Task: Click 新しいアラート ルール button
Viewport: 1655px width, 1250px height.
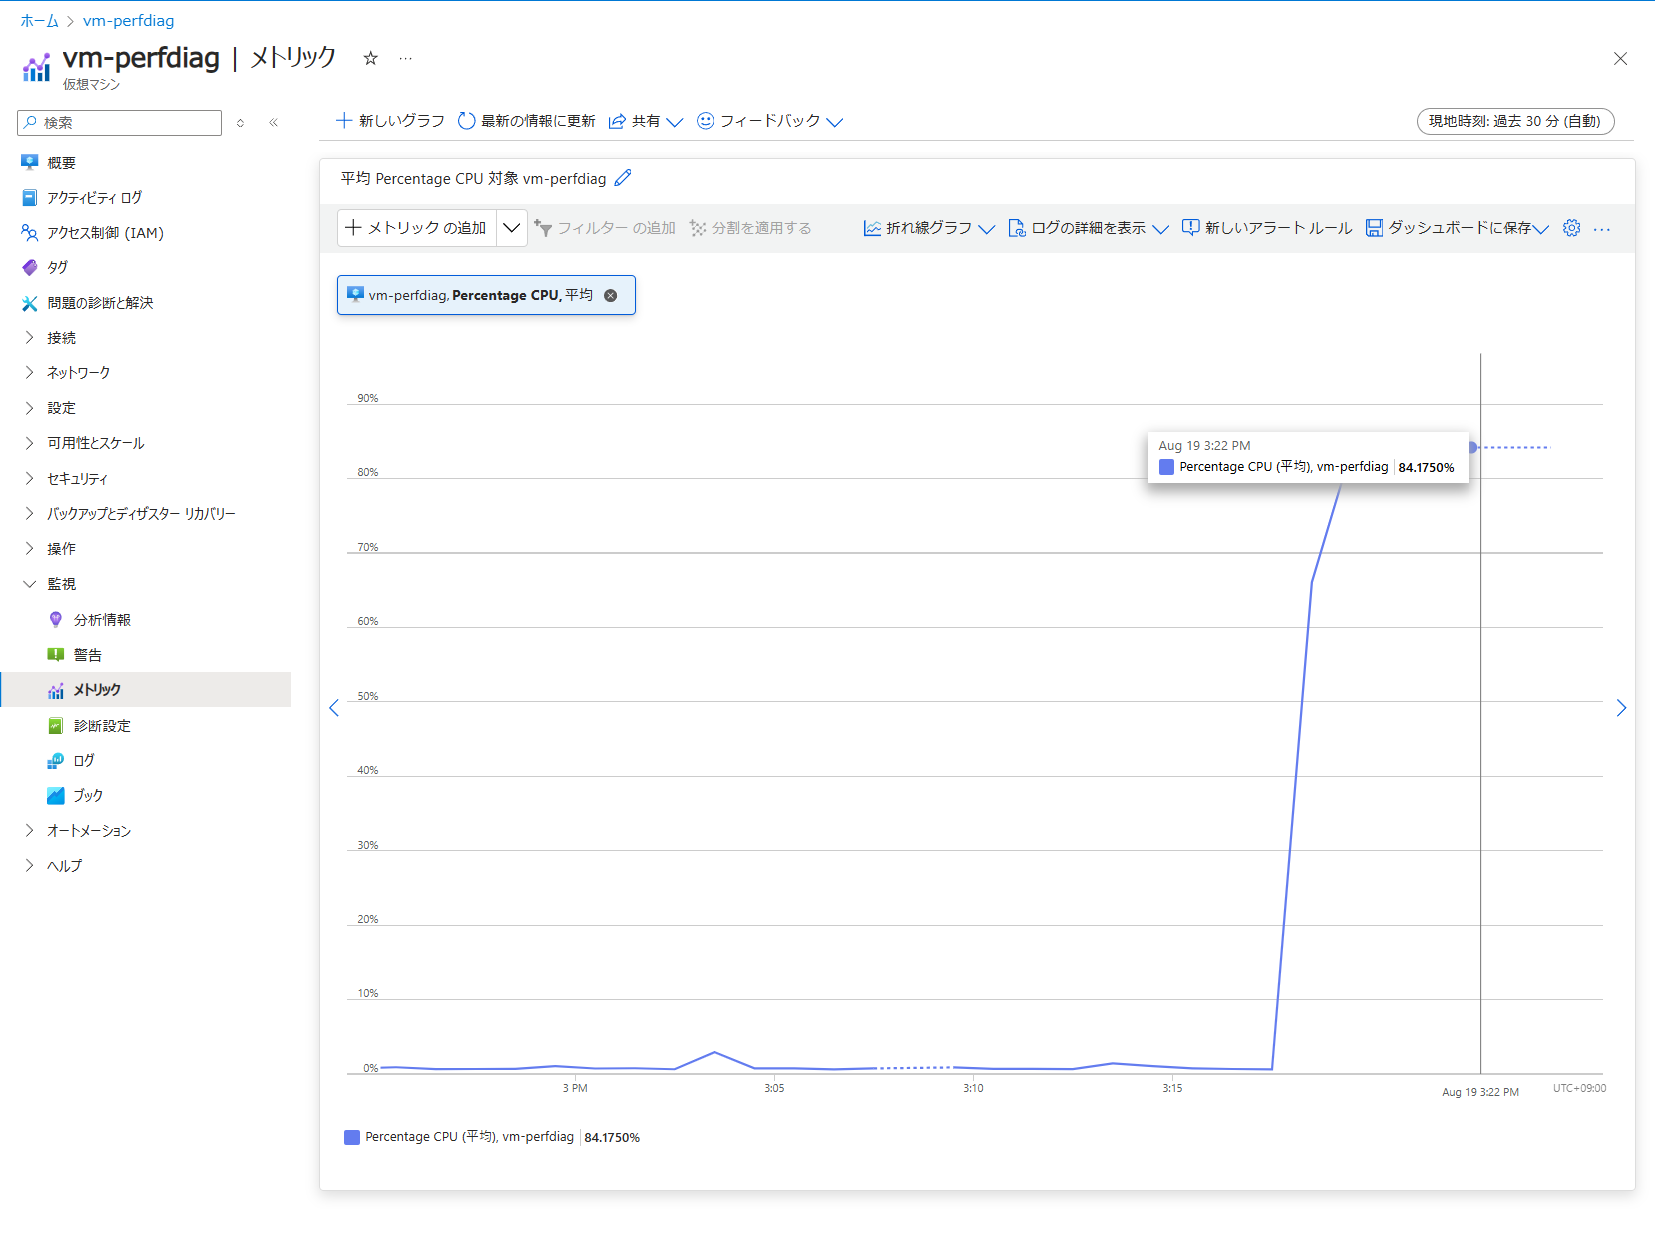Action: (1267, 228)
